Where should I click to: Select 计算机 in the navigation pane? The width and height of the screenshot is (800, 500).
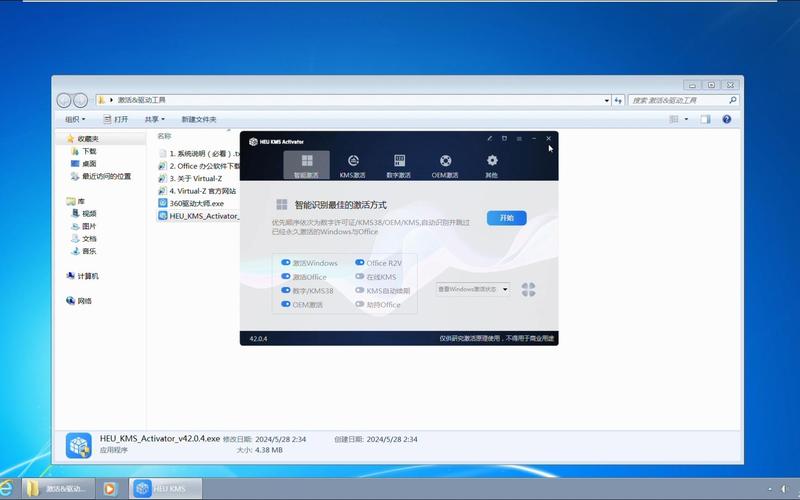(x=88, y=276)
